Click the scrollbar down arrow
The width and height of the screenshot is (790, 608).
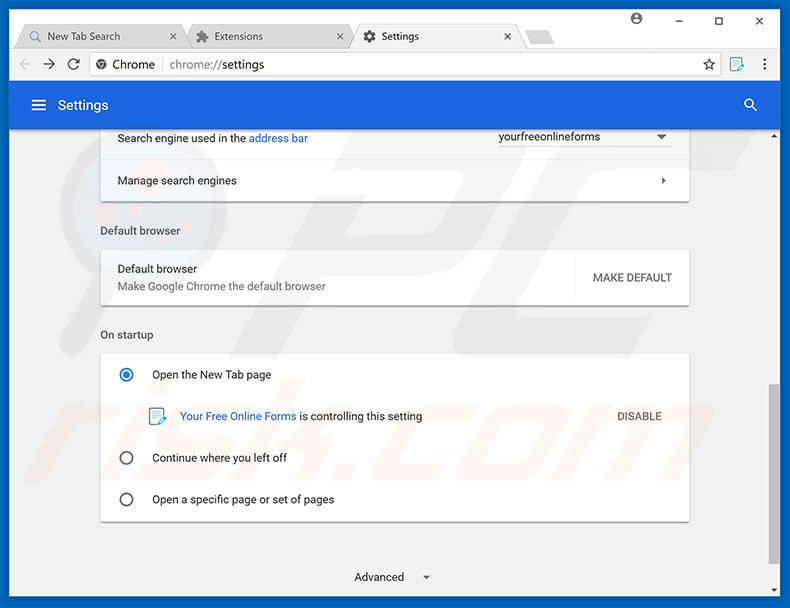tap(774, 590)
